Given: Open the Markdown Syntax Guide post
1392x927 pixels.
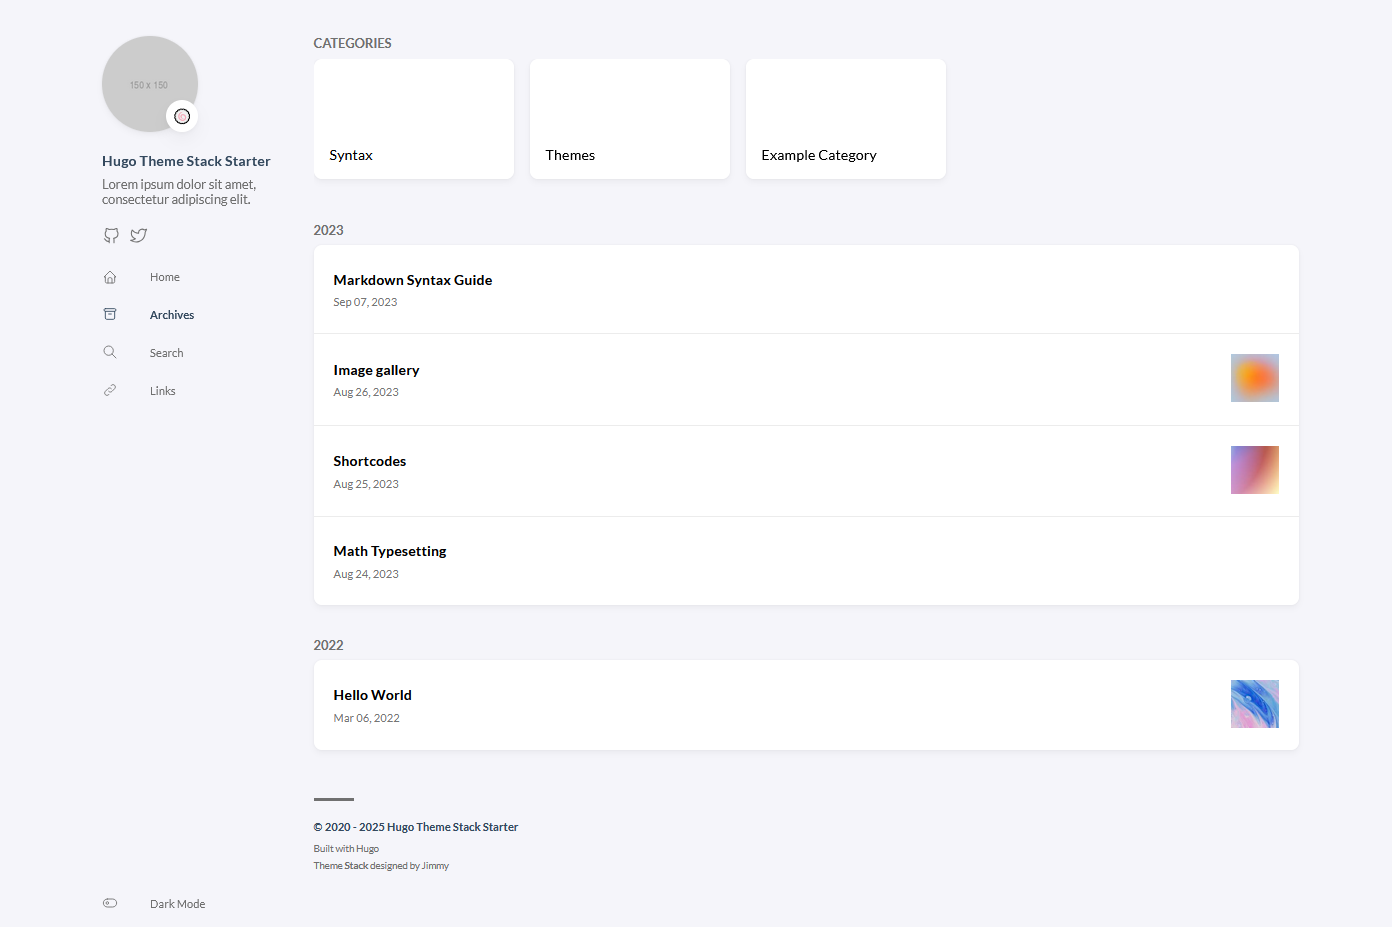Looking at the screenshot, I should pyautogui.click(x=412, y=280).
